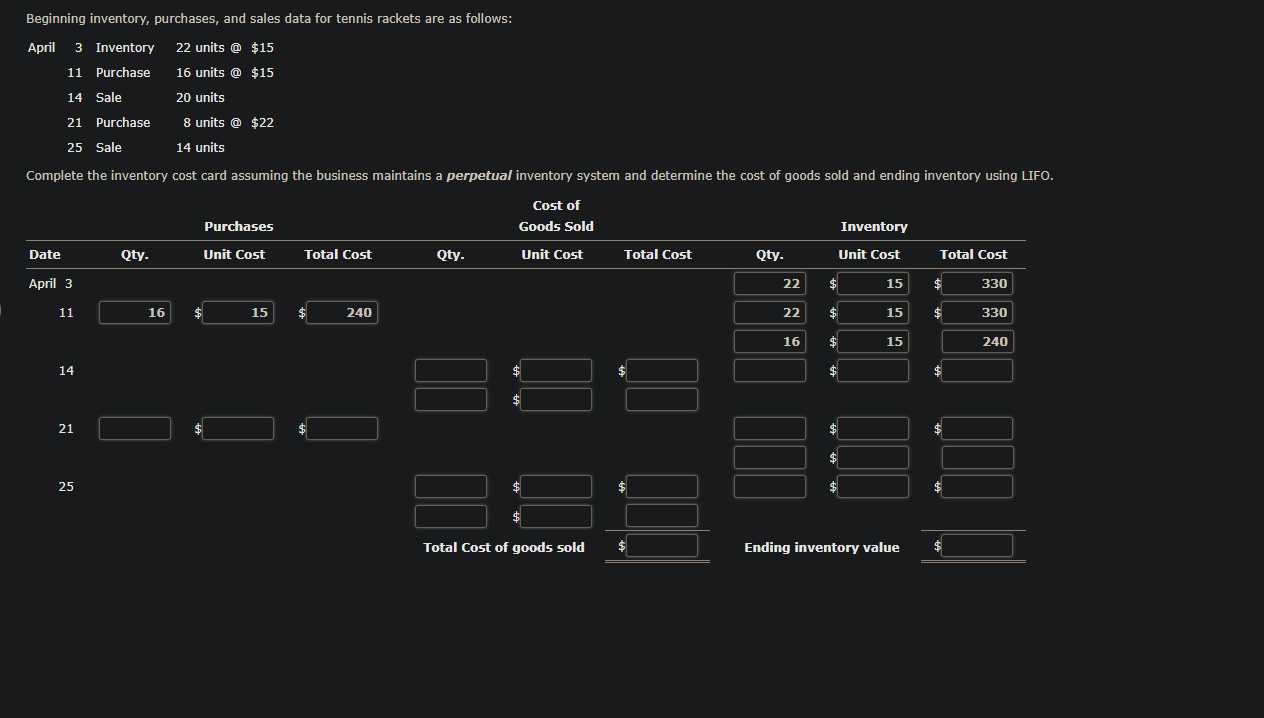Focus April 25 cost of goods sold first total cost field
The width and height of the screenshot is (1264, 718).
pos(662,487)
